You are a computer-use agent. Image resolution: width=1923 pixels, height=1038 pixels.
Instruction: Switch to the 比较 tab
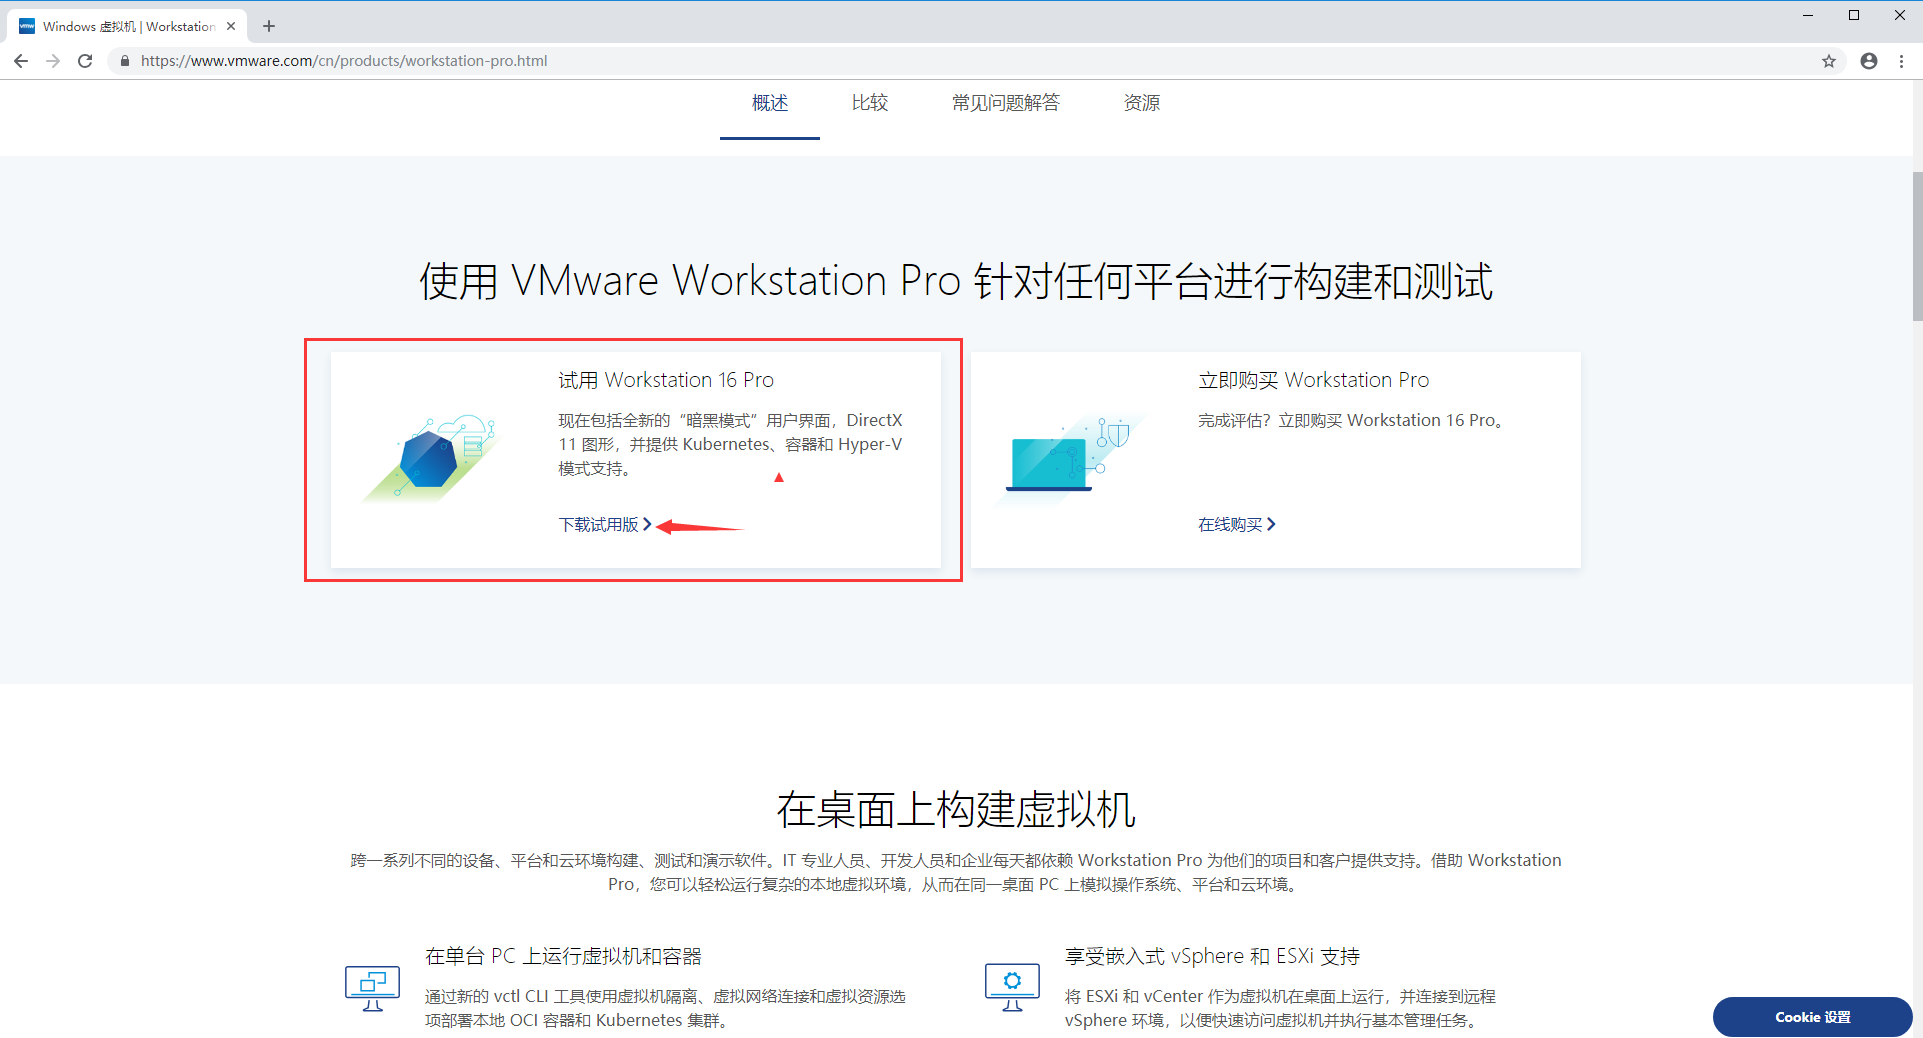870,103
